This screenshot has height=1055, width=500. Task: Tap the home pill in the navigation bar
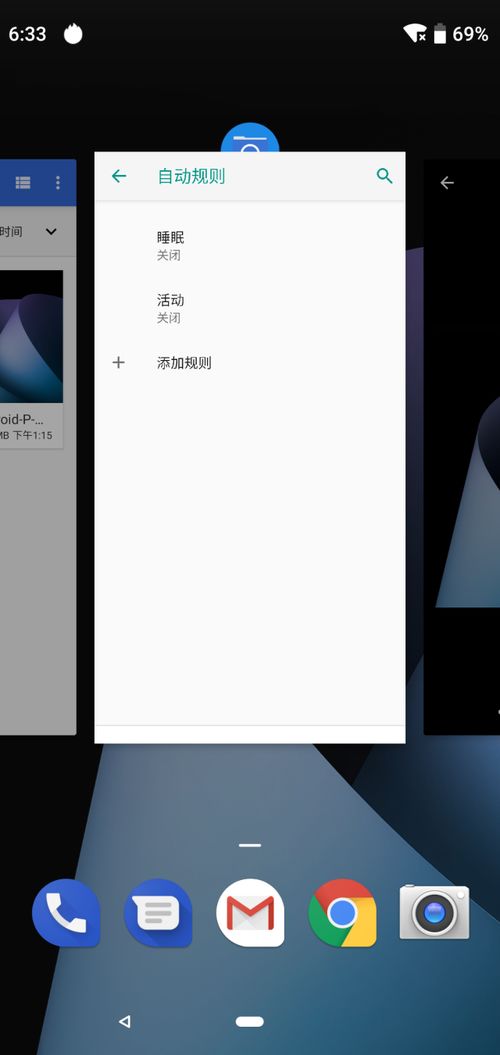250,1021
